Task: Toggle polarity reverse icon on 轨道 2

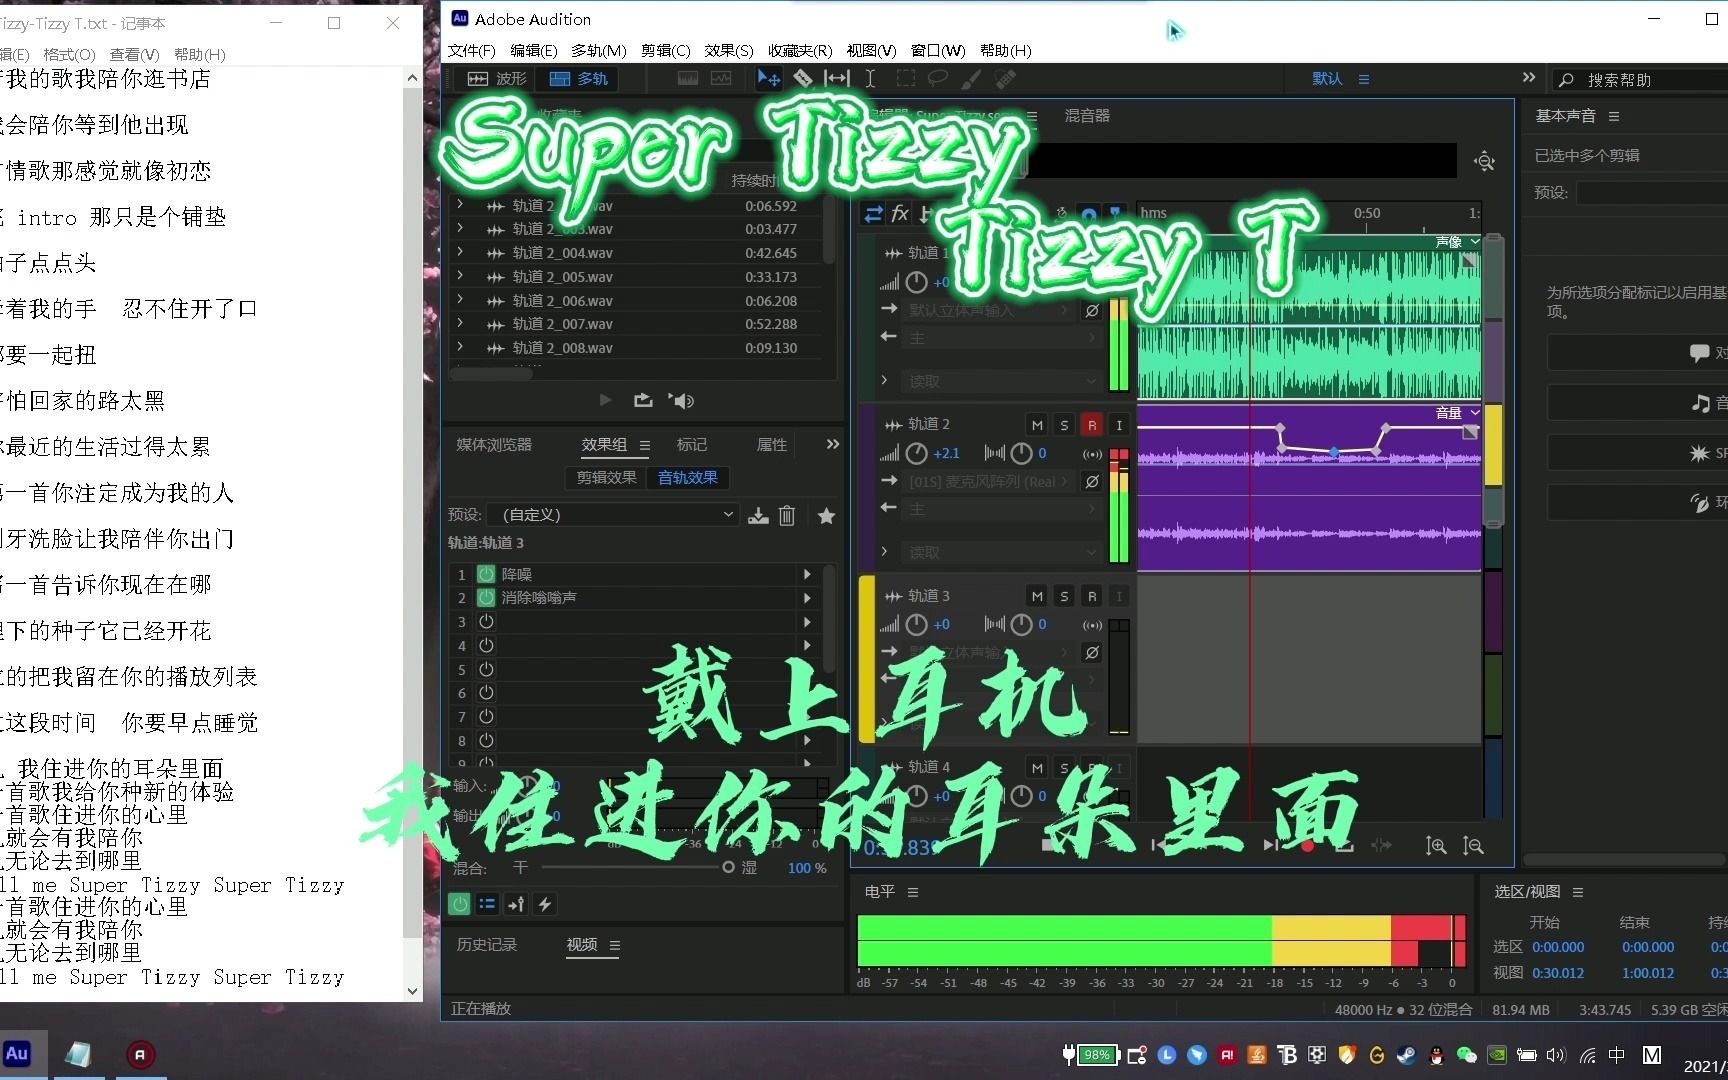Action: coord(1092,481)
